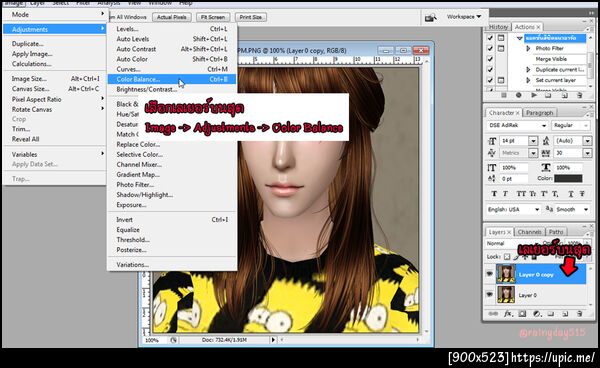Click the link layers icon in Layers panel

pyautogui.click(x=493, y=314)
